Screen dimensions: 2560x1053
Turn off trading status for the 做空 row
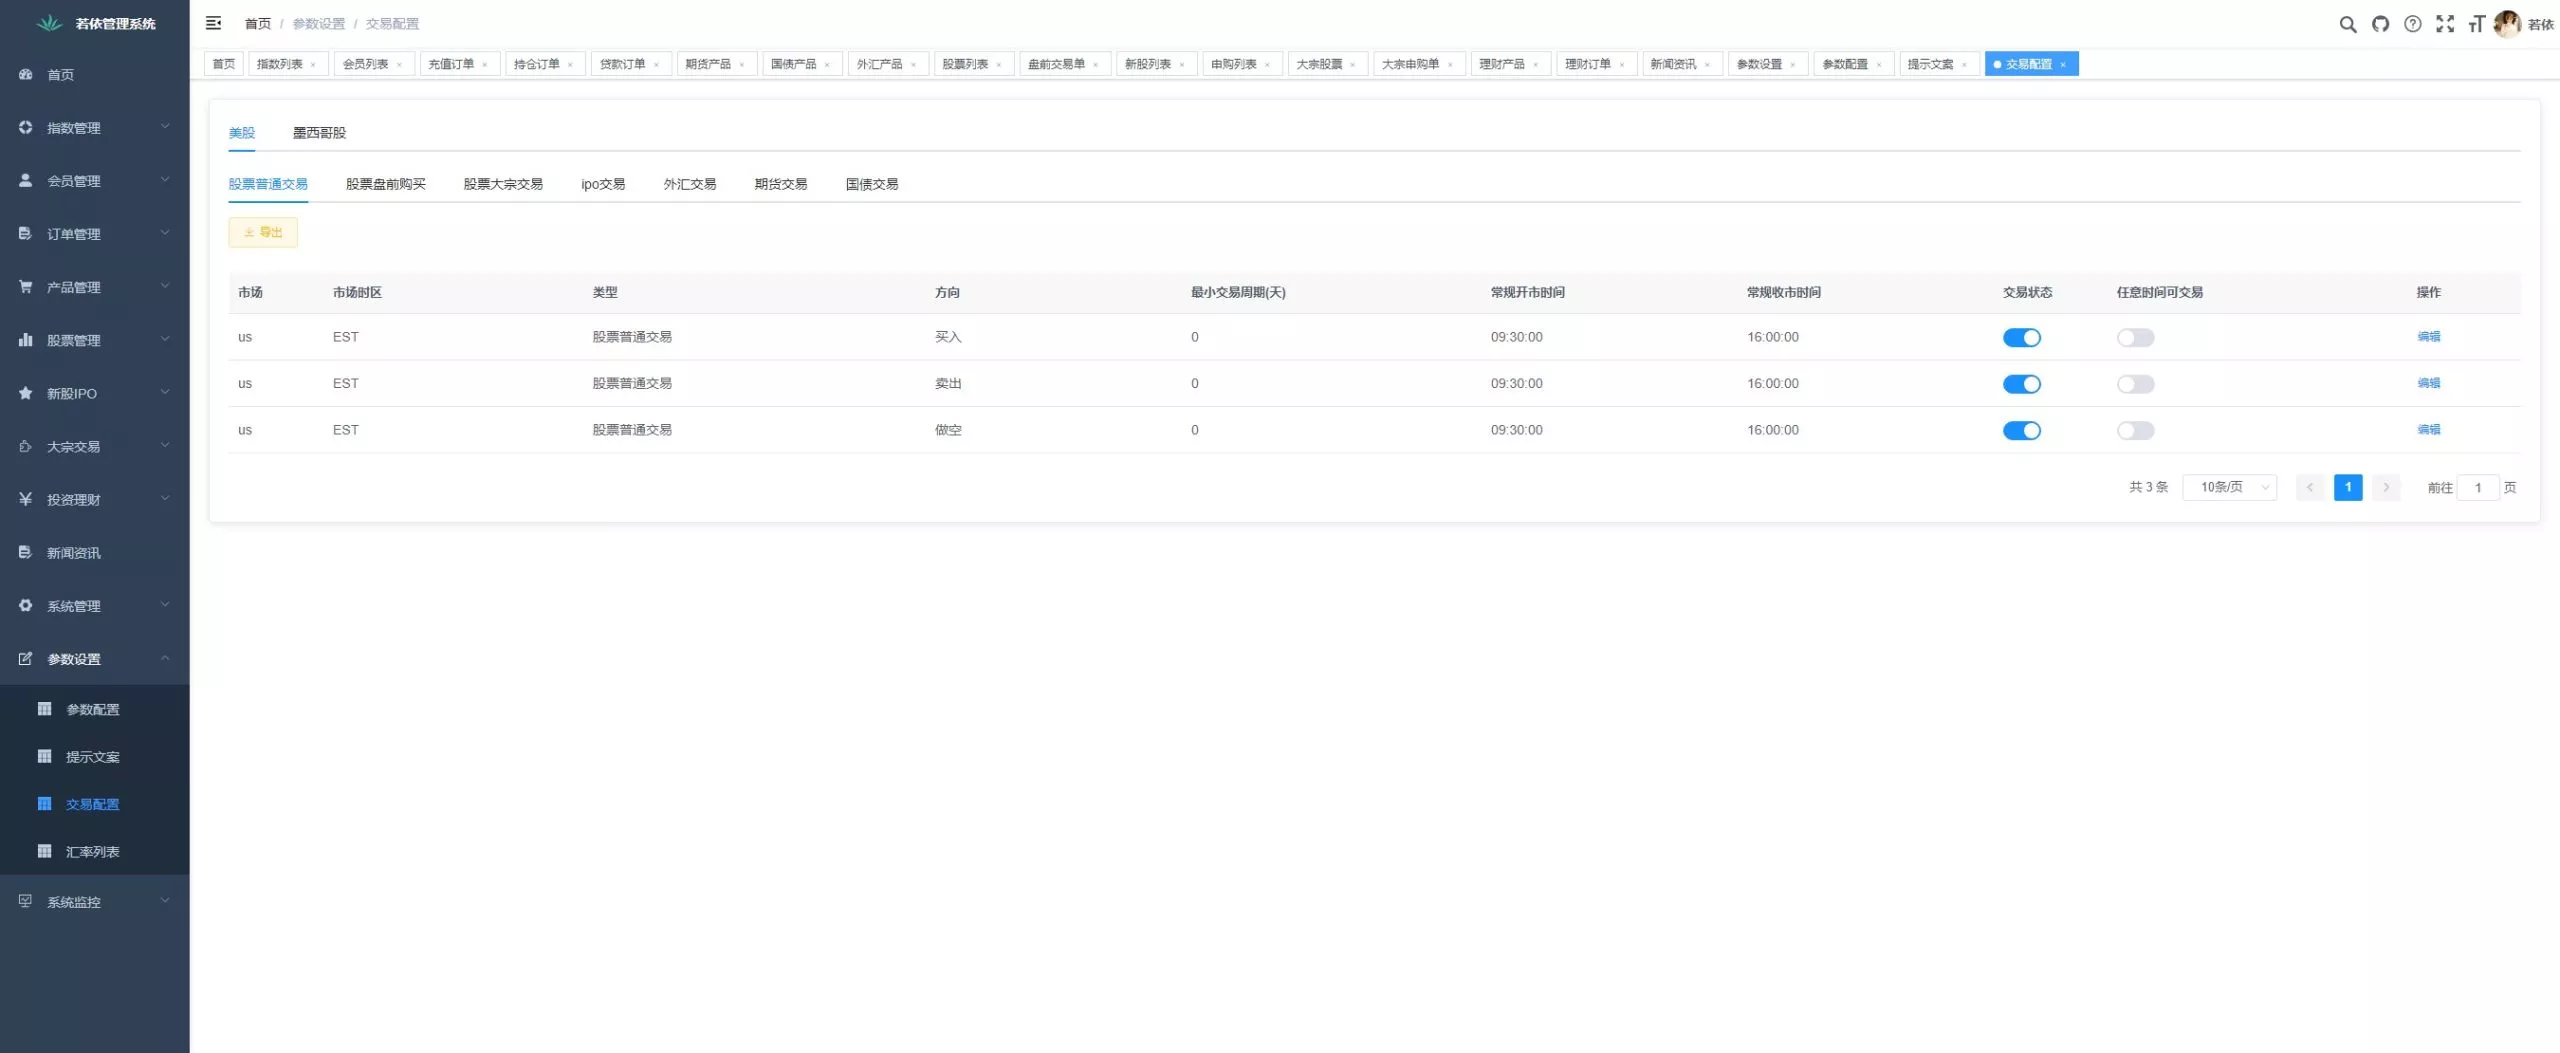2021,431
